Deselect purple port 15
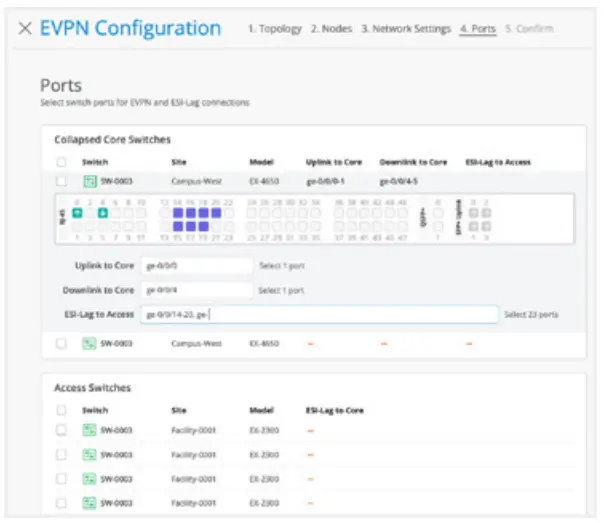604x523 pixels. [178, 226]
